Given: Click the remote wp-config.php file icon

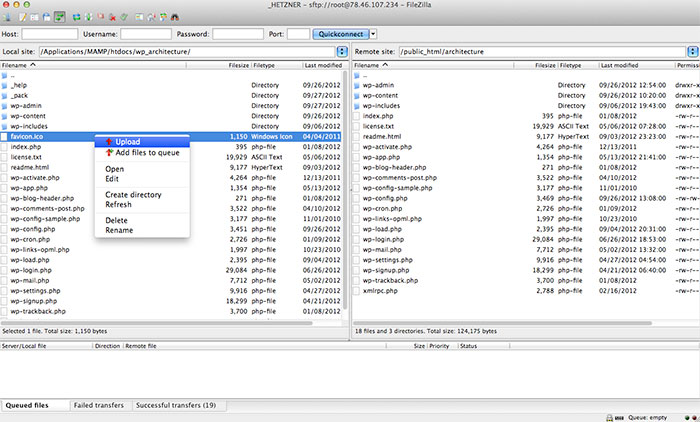Looking at the screenshot, I should (x=357, y=198).
